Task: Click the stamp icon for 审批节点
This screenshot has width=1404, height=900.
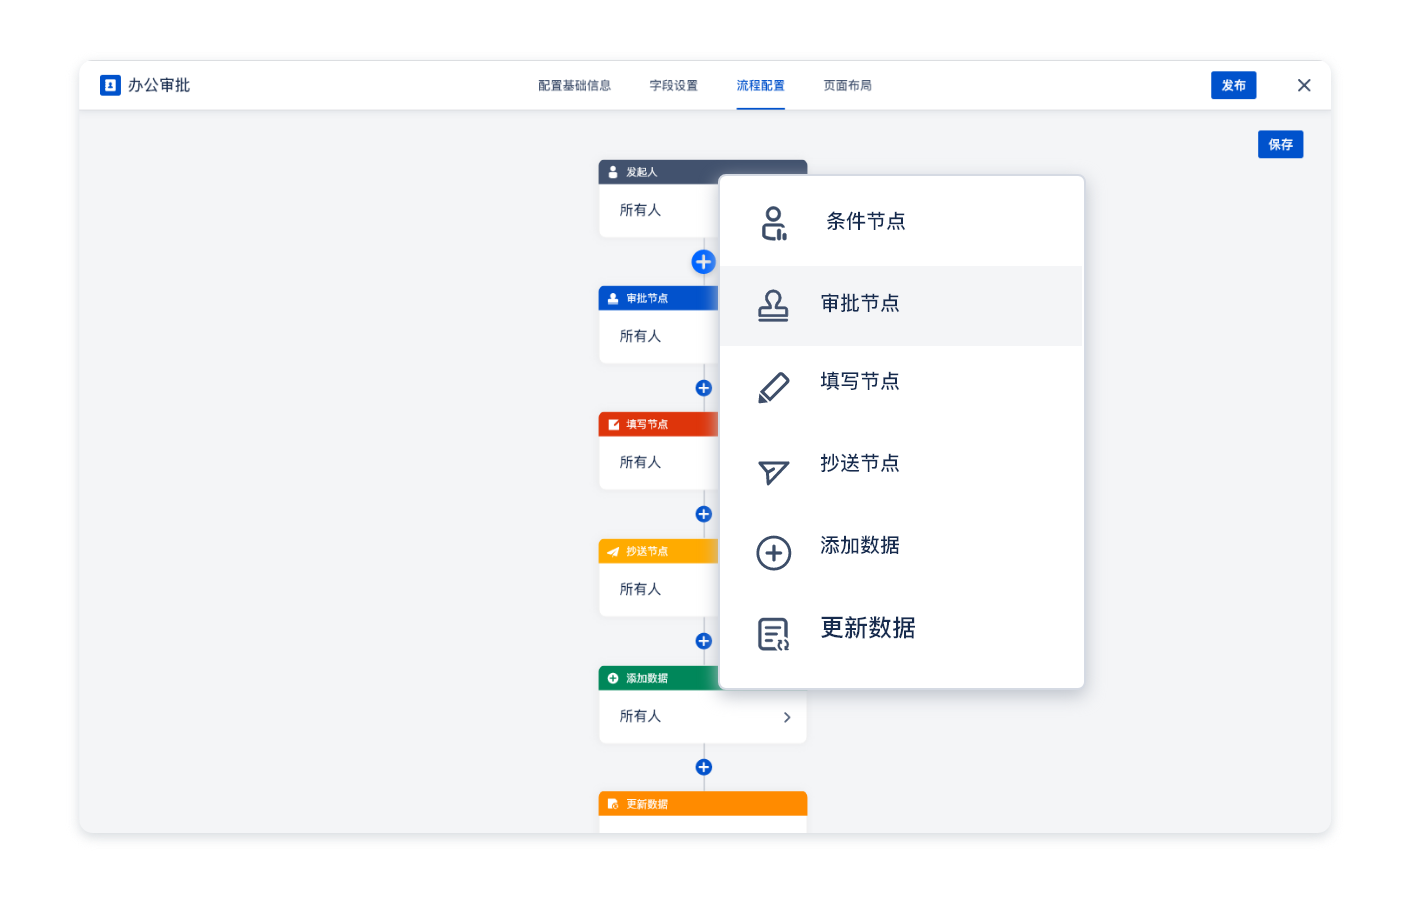Action: coord(773,305)
